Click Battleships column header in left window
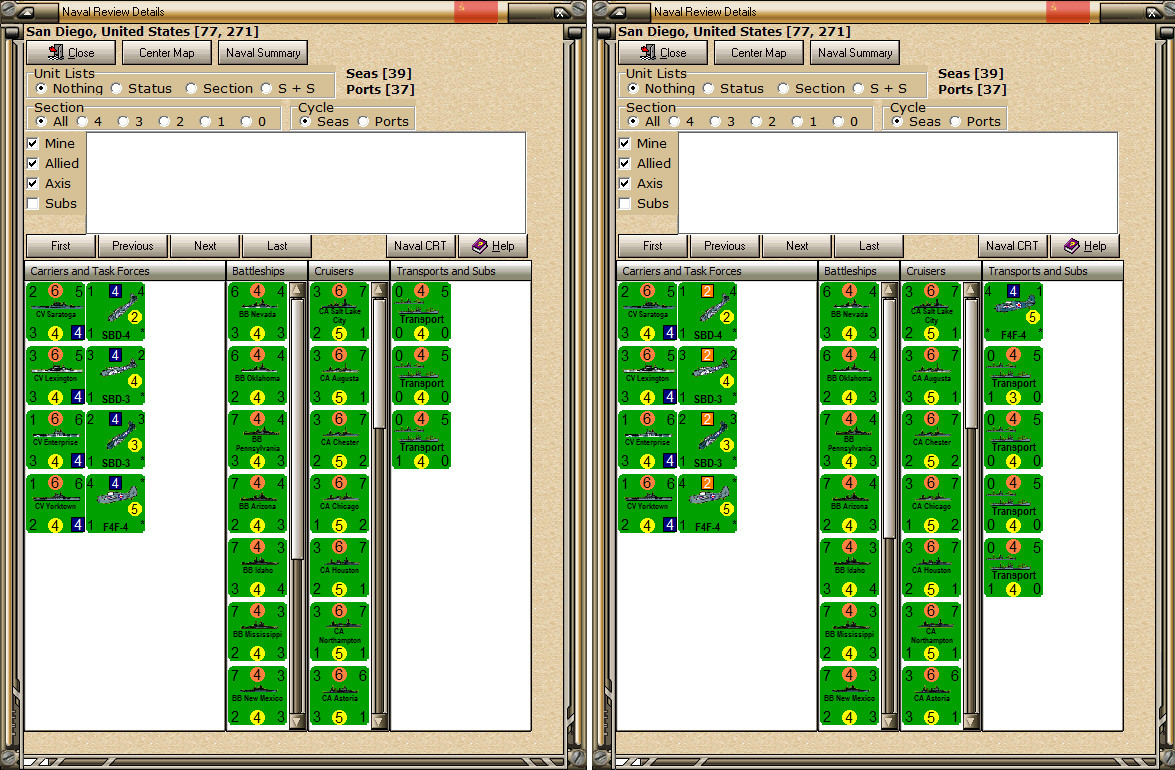1175x770 pixels. point(267,271)
